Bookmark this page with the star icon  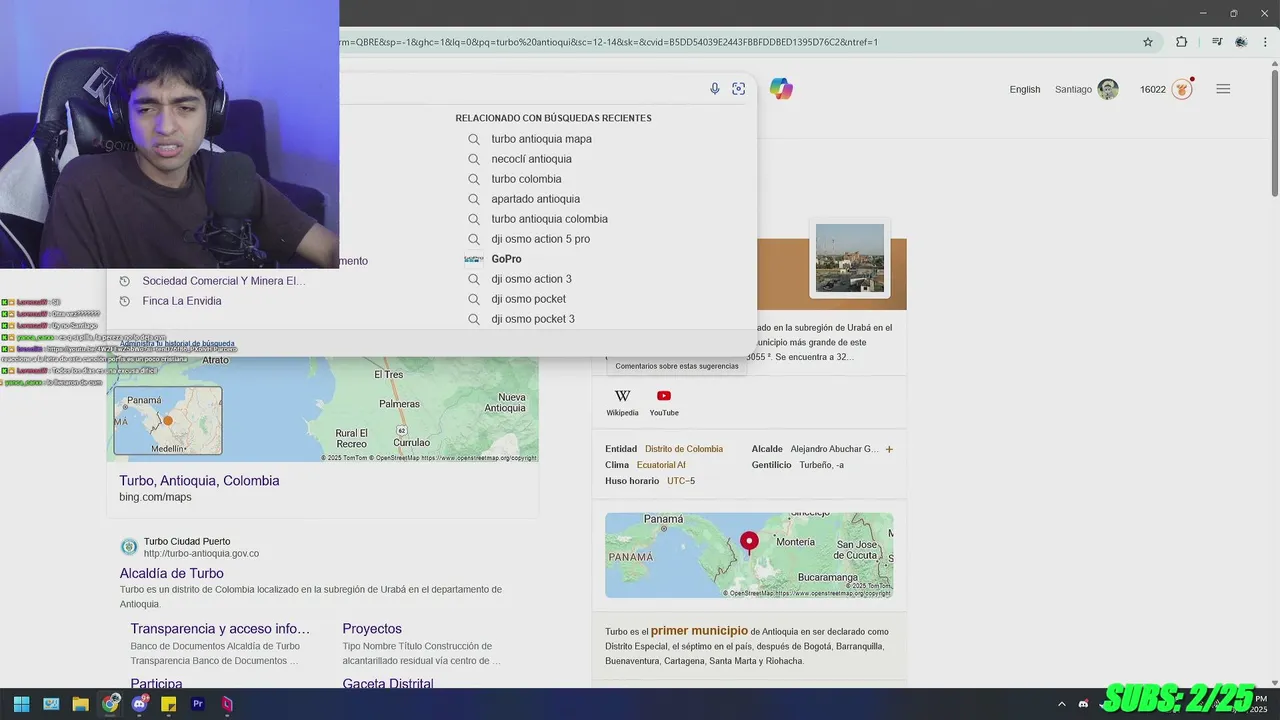click(x=1148, y=42)
